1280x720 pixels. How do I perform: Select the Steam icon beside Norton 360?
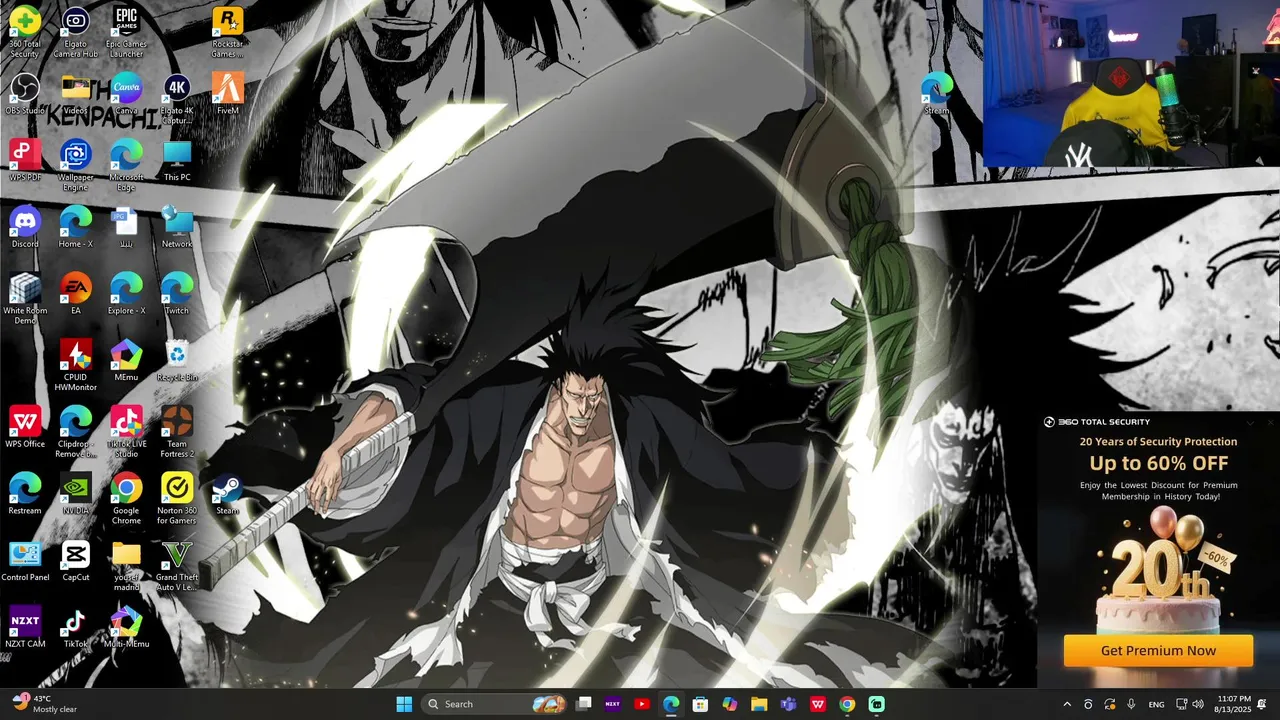coord(228,495)
